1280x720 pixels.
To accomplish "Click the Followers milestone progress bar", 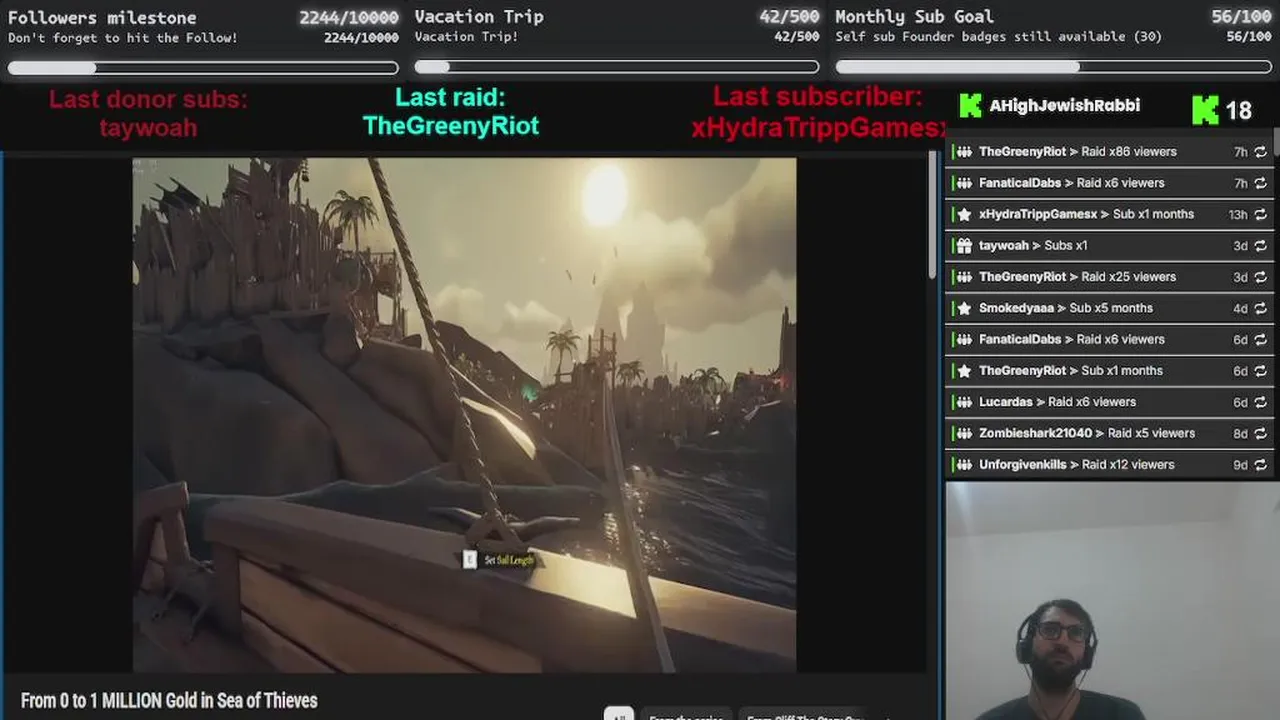I will tap(203, 68).
